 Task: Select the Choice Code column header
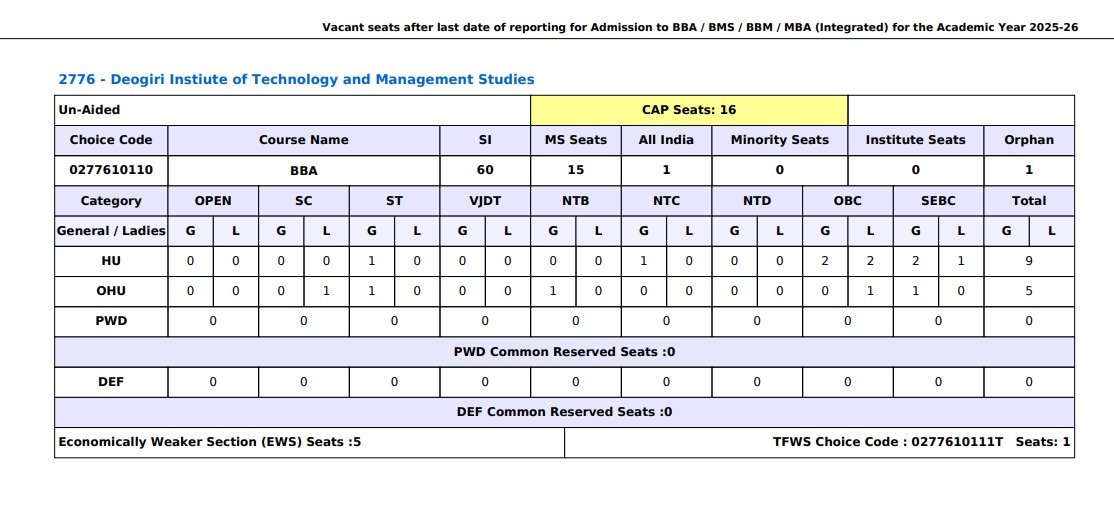click(111, 140)
